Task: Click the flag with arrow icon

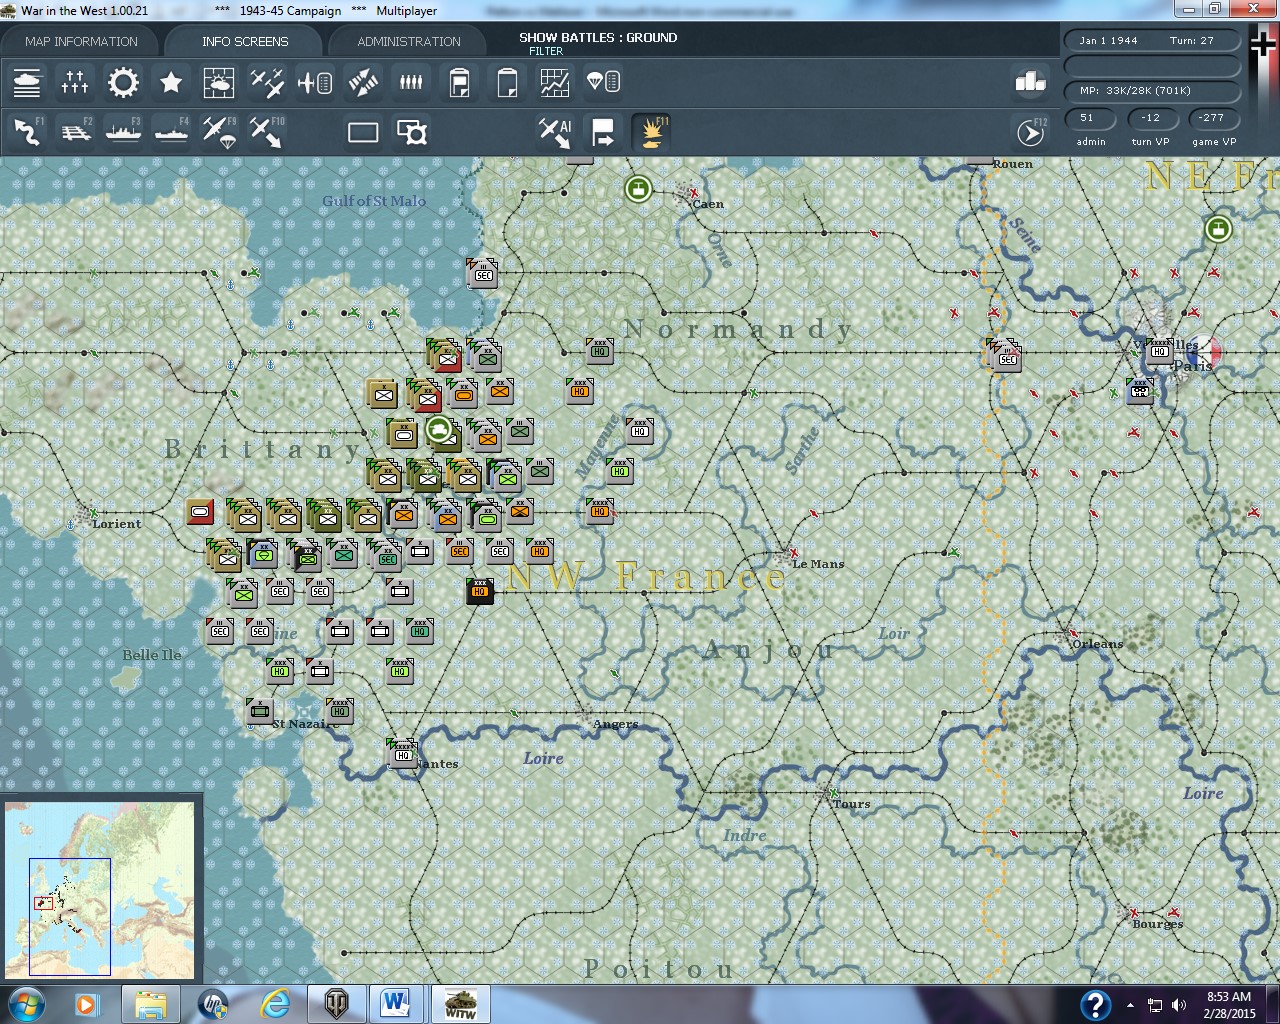Action: coord(603,132)
